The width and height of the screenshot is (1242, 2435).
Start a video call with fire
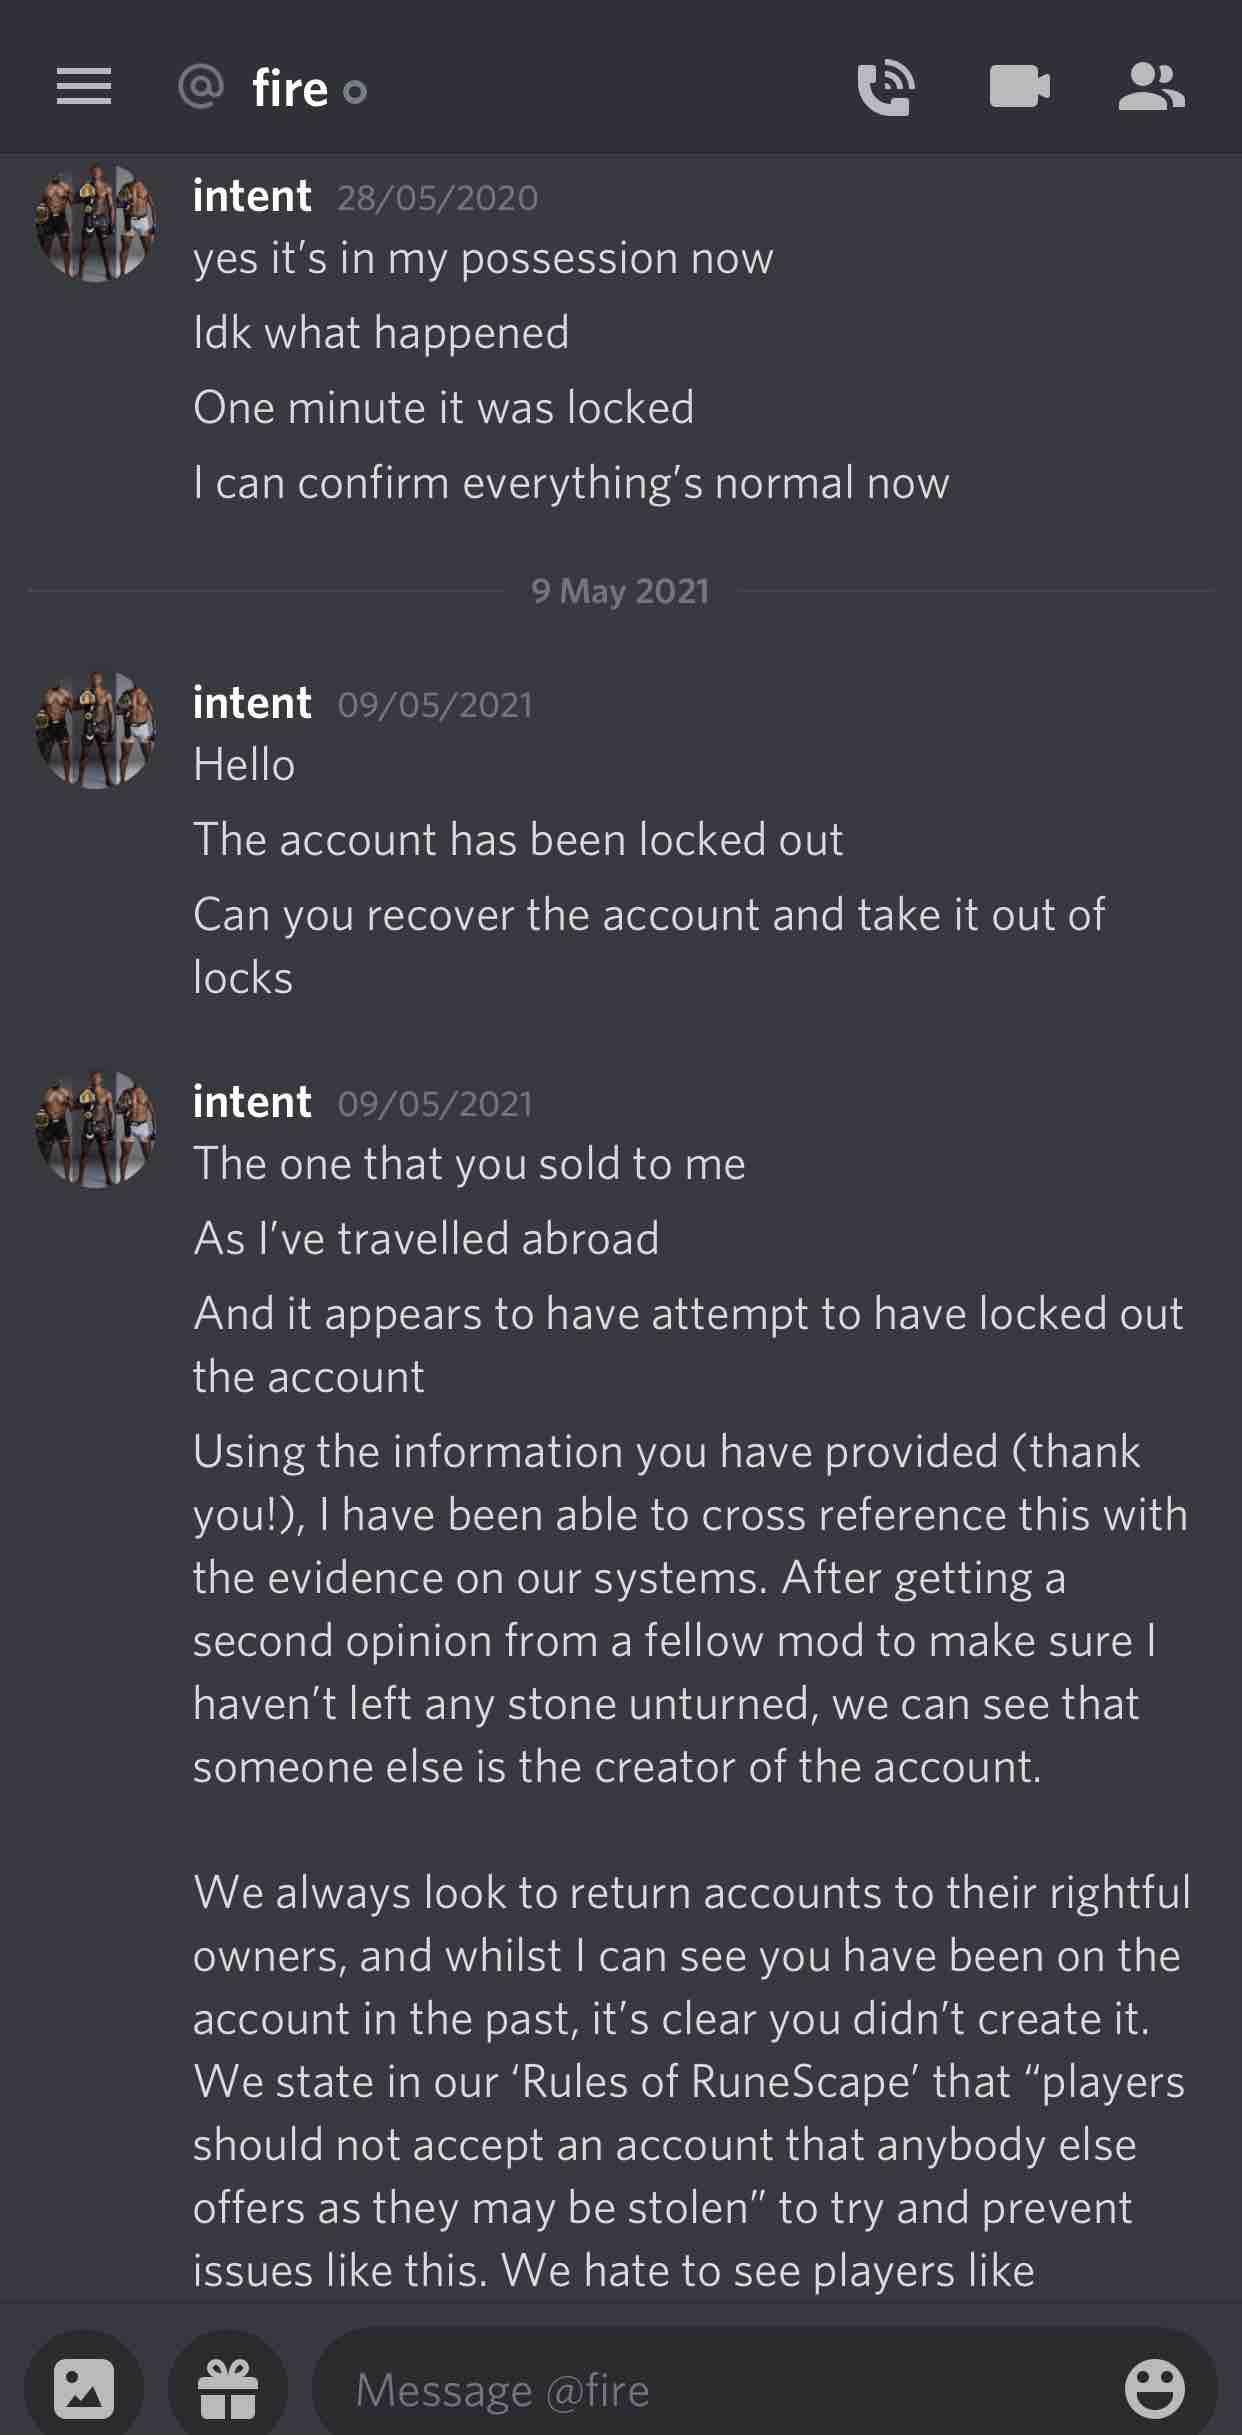(x=1019, y=87)
